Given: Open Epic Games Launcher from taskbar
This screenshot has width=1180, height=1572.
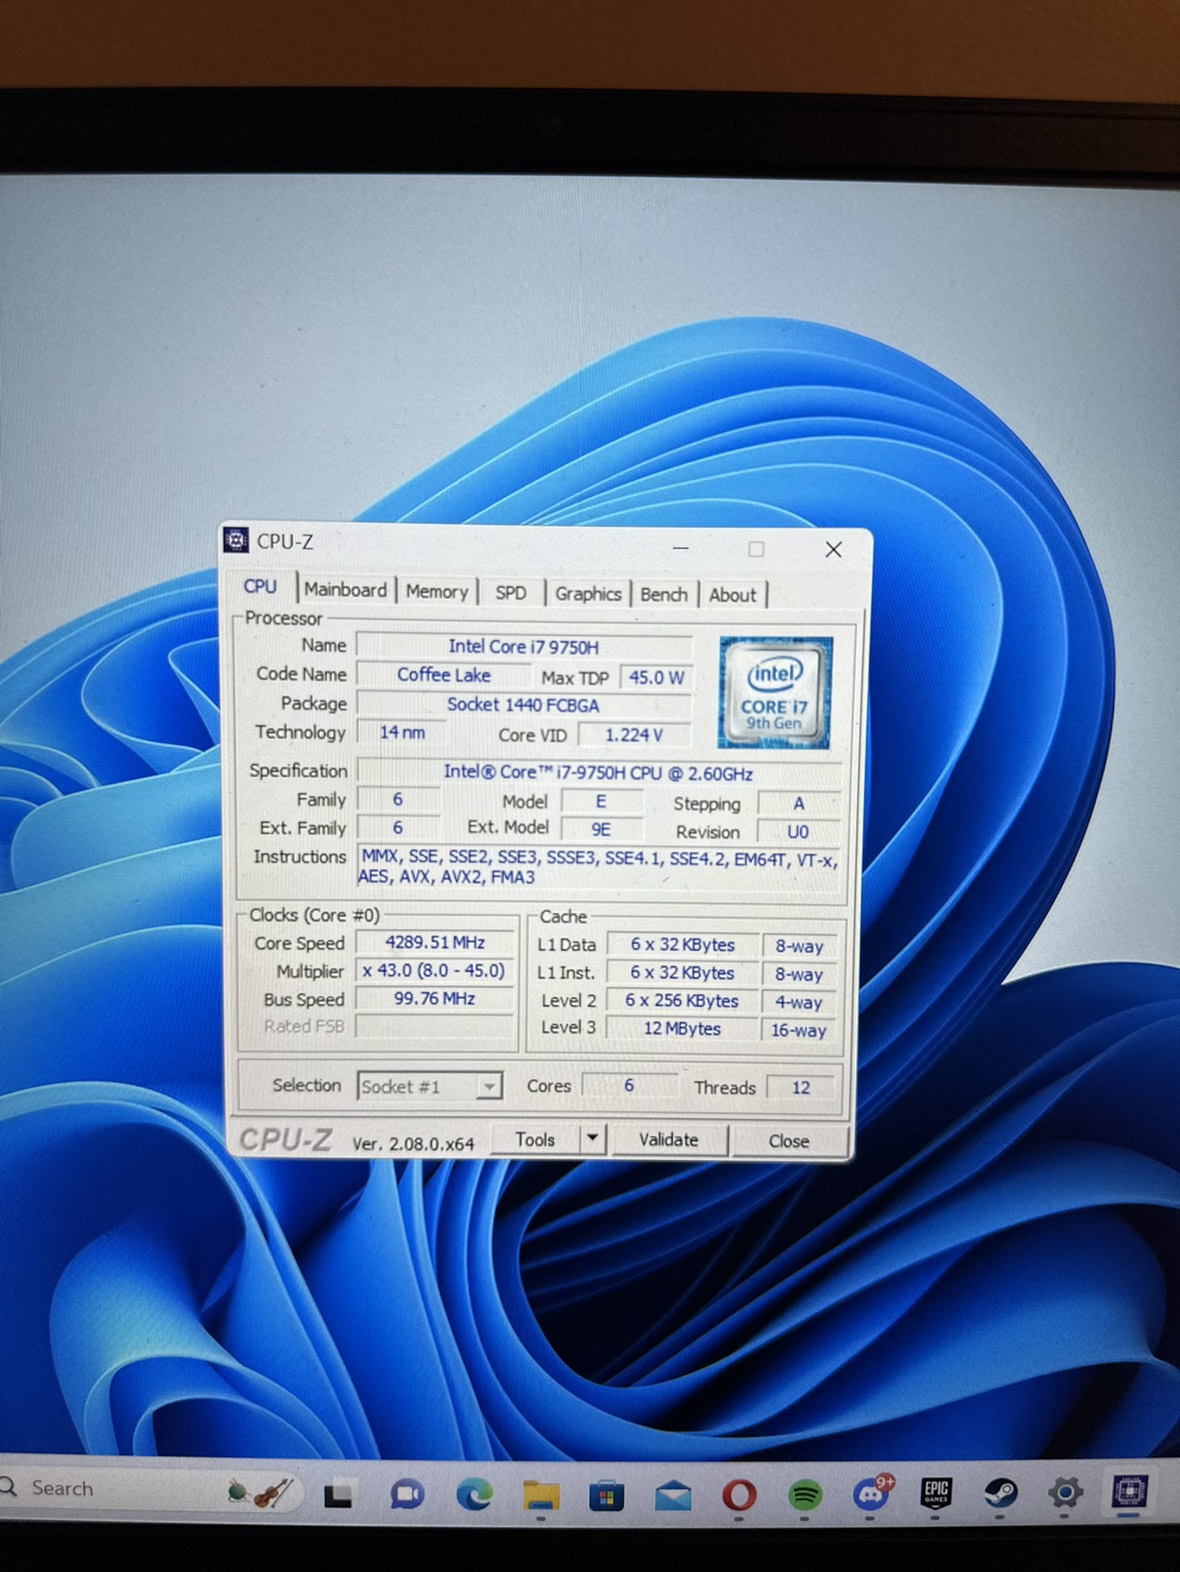Looking at the screenshot, I should pos(936,1493).
